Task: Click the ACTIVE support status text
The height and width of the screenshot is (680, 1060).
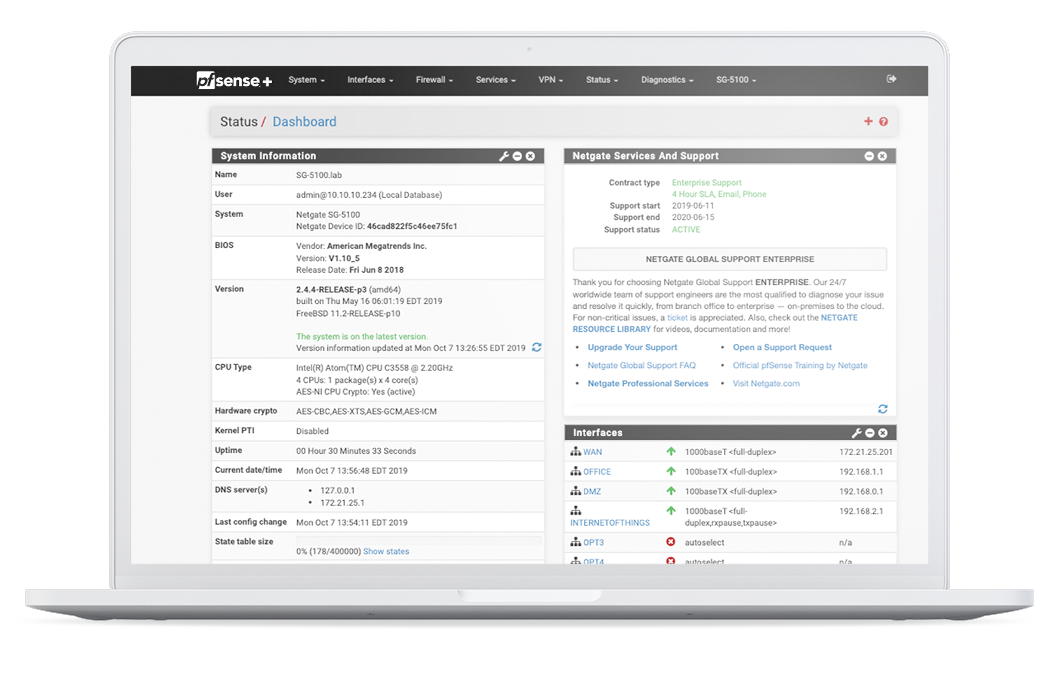Action: 685,230
